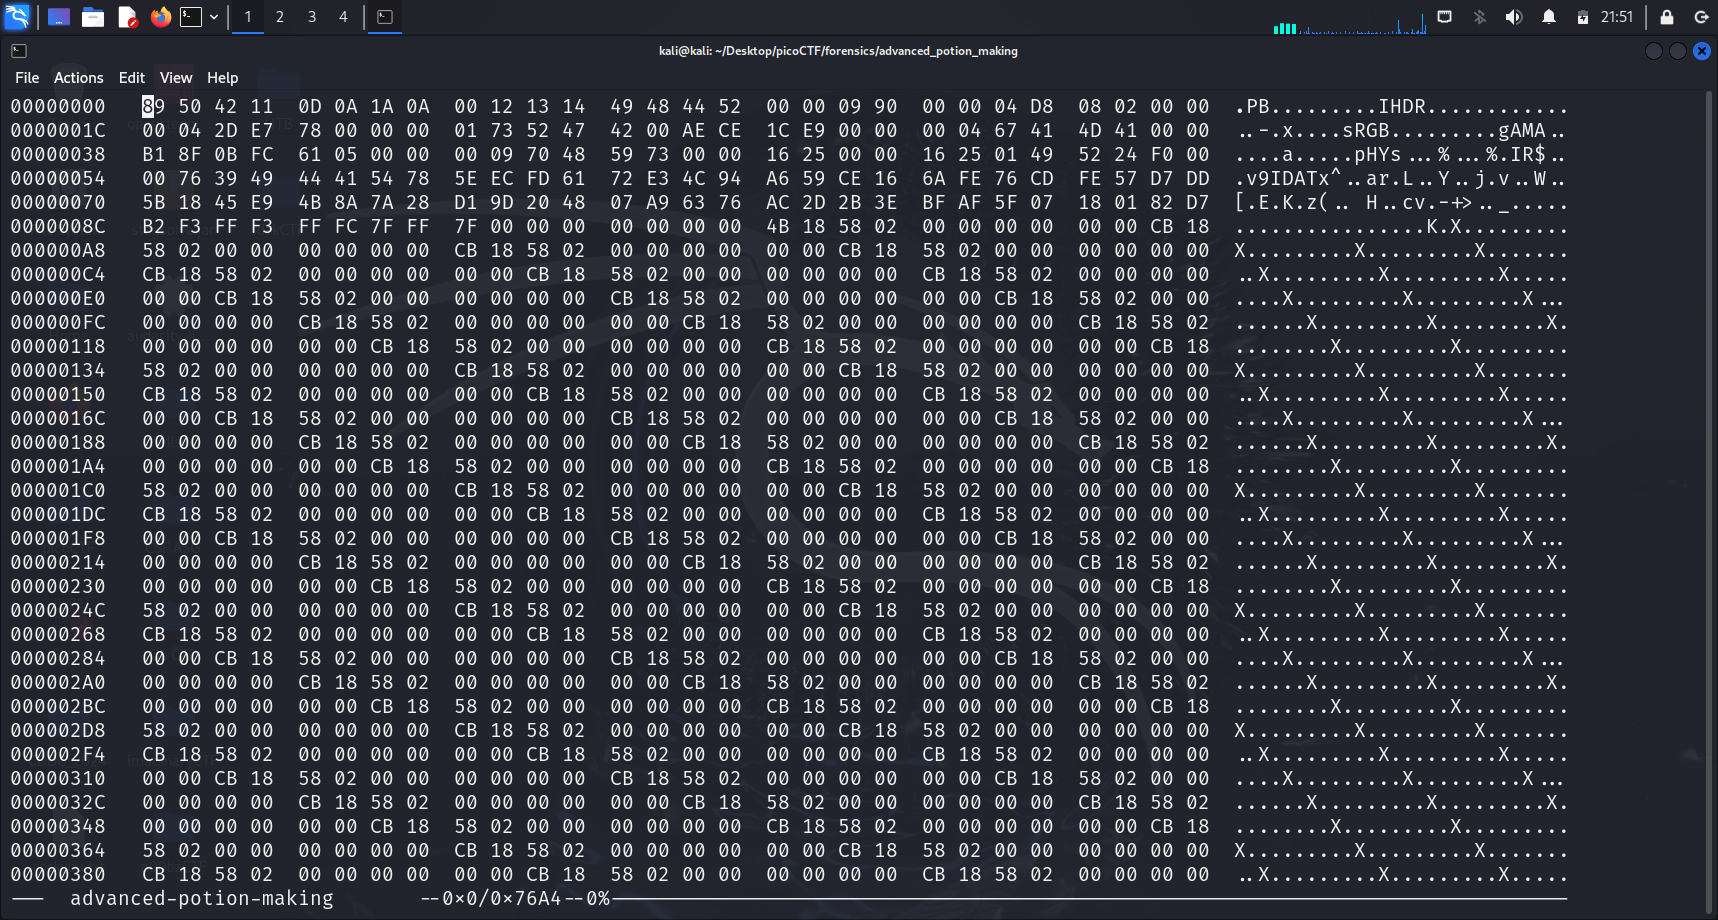
Task: Expand the terminal launcher dropdown arrow
Action: tap(214, 17)
